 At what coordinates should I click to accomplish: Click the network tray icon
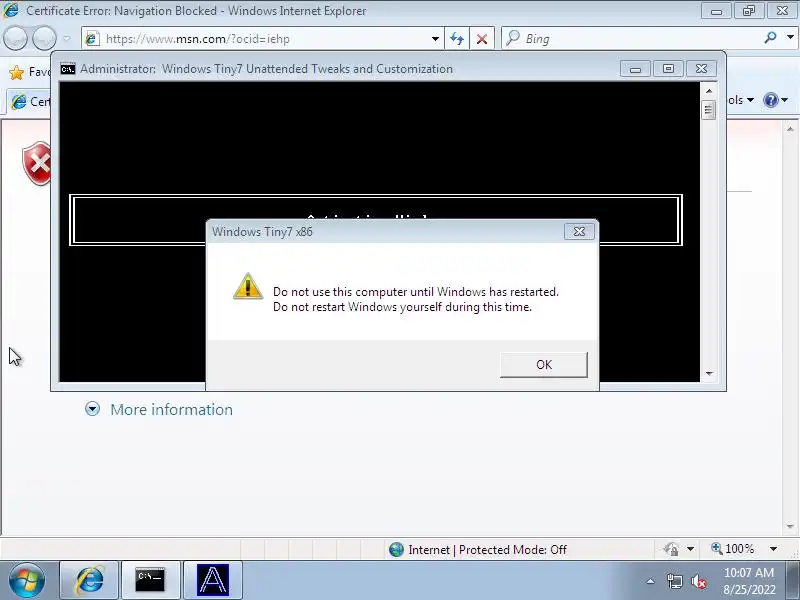click(x=674, y=581)
